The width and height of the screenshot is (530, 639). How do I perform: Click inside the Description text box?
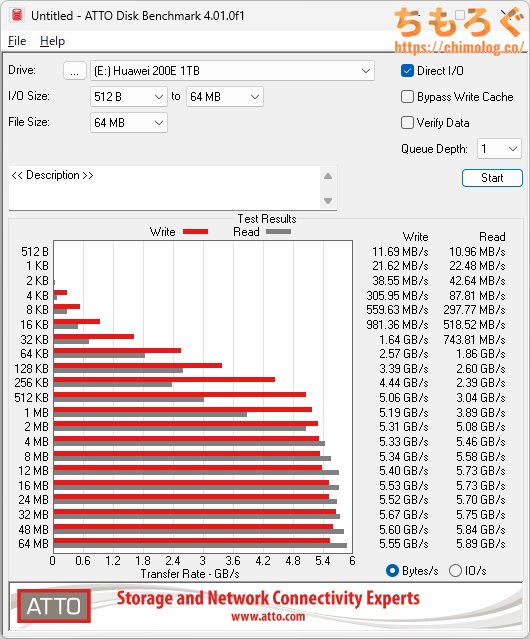tap(164, 188)
